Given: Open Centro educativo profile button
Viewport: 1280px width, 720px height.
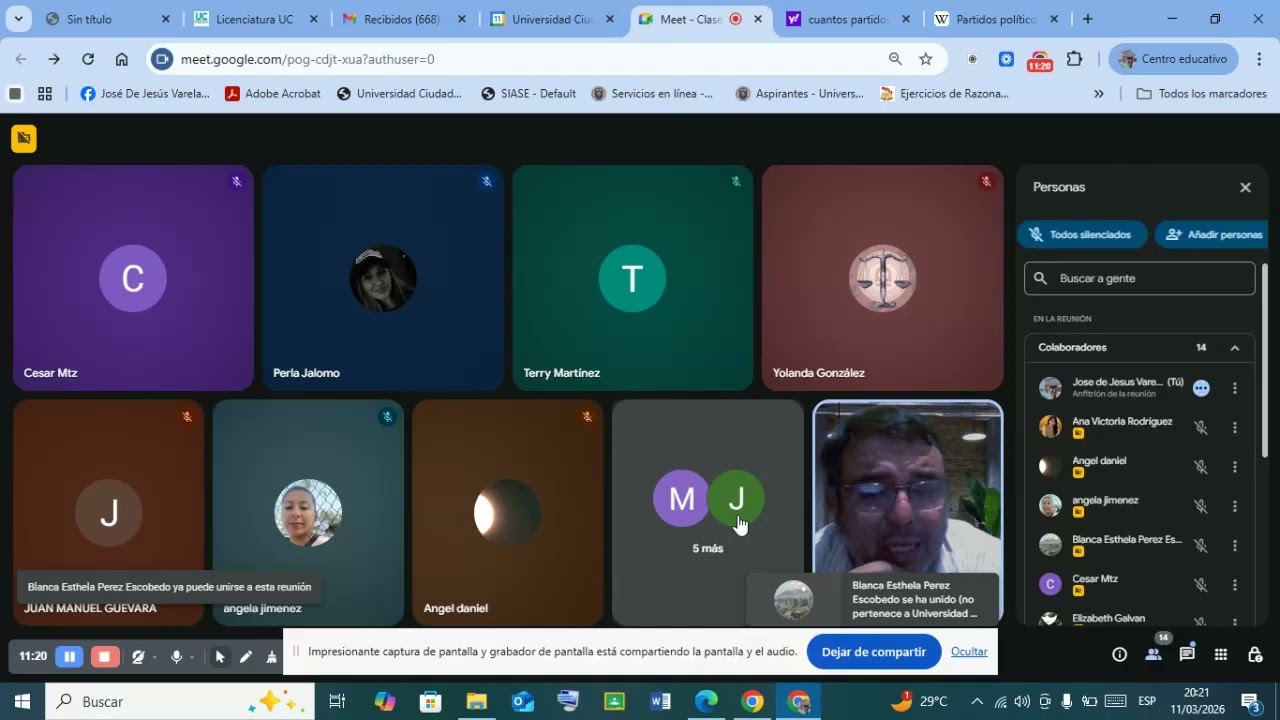Looking at the screenshot, I should pos(1173,59).
